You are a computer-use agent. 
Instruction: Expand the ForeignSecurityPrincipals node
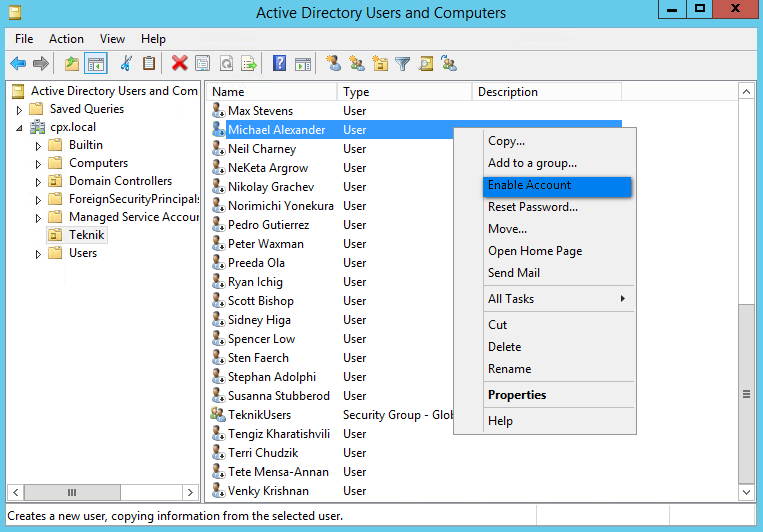click(x=38, y=200)
